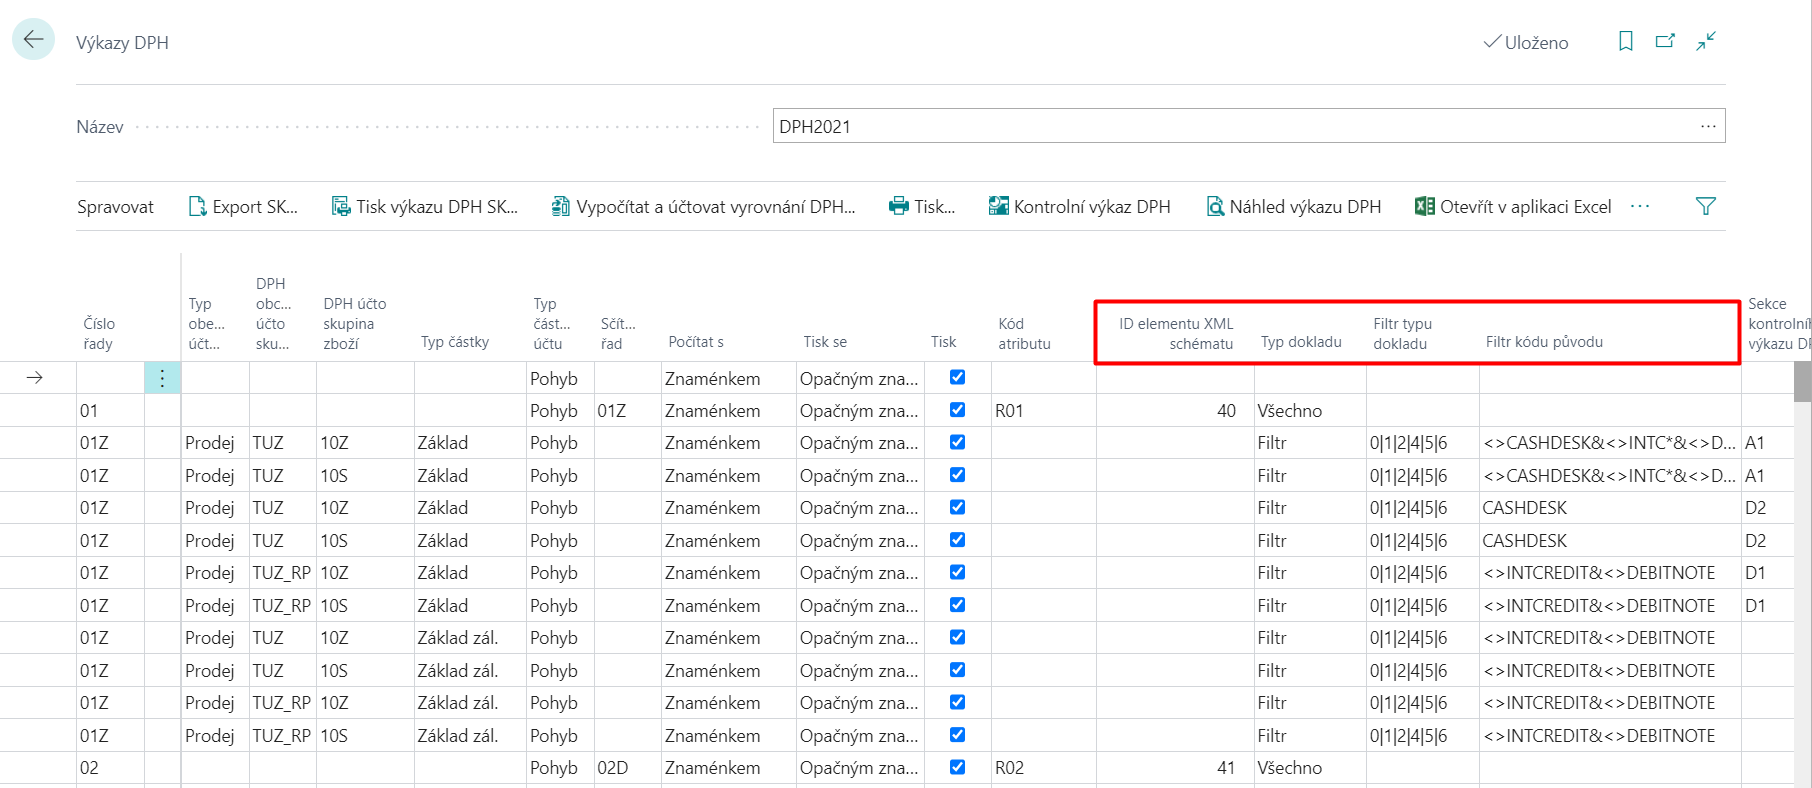
Task: Expand more actions ellipsis in toolbar
Action: pyautogui.click(x=1640, y=206)
